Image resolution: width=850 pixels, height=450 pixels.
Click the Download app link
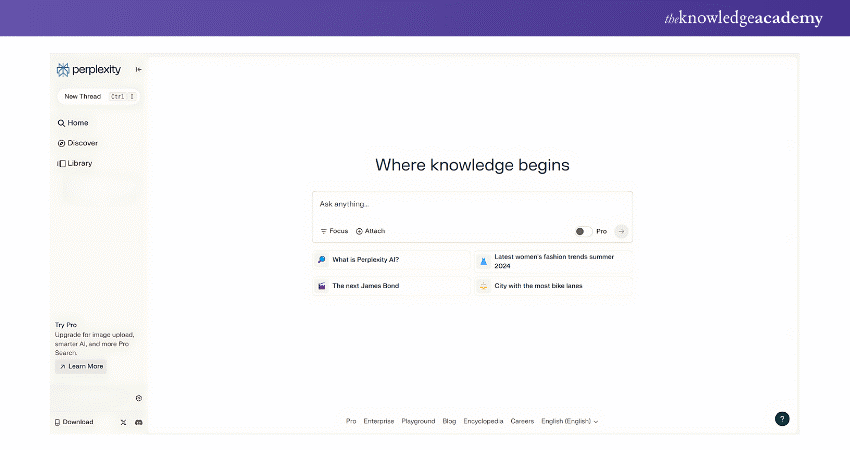(x=74, y=422)
